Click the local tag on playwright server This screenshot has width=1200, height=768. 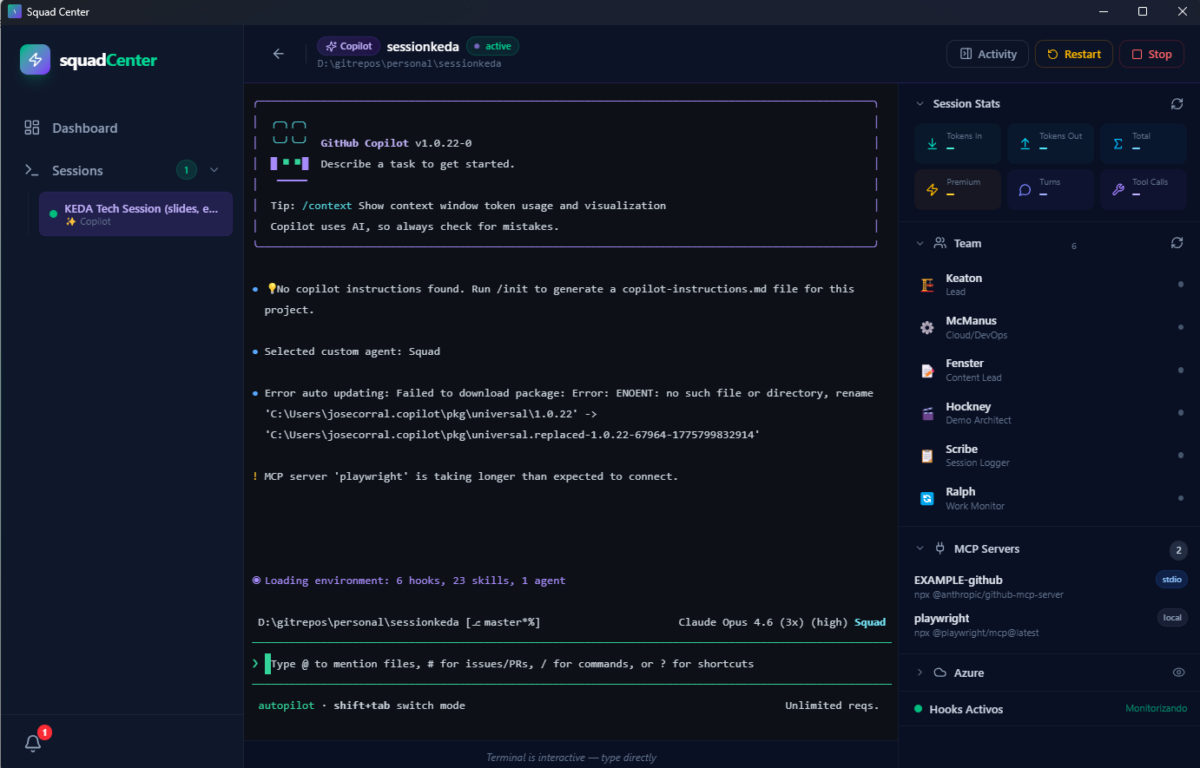coord(1172,617)
